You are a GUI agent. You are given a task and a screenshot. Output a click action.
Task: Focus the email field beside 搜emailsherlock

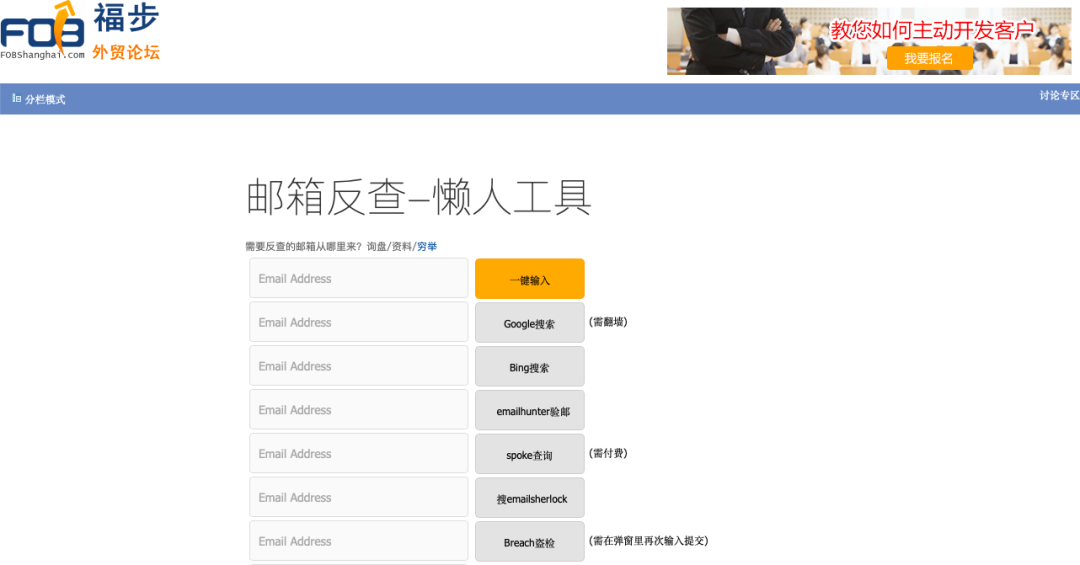359,497
